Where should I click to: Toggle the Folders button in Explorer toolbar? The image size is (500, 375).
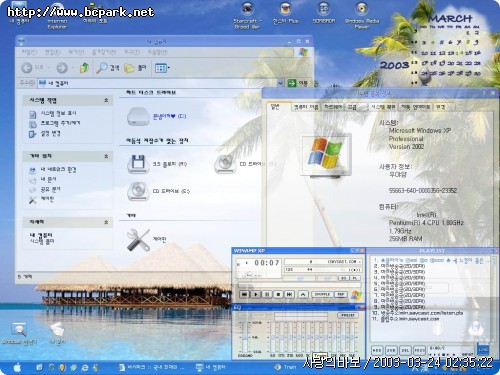(135, 68)
